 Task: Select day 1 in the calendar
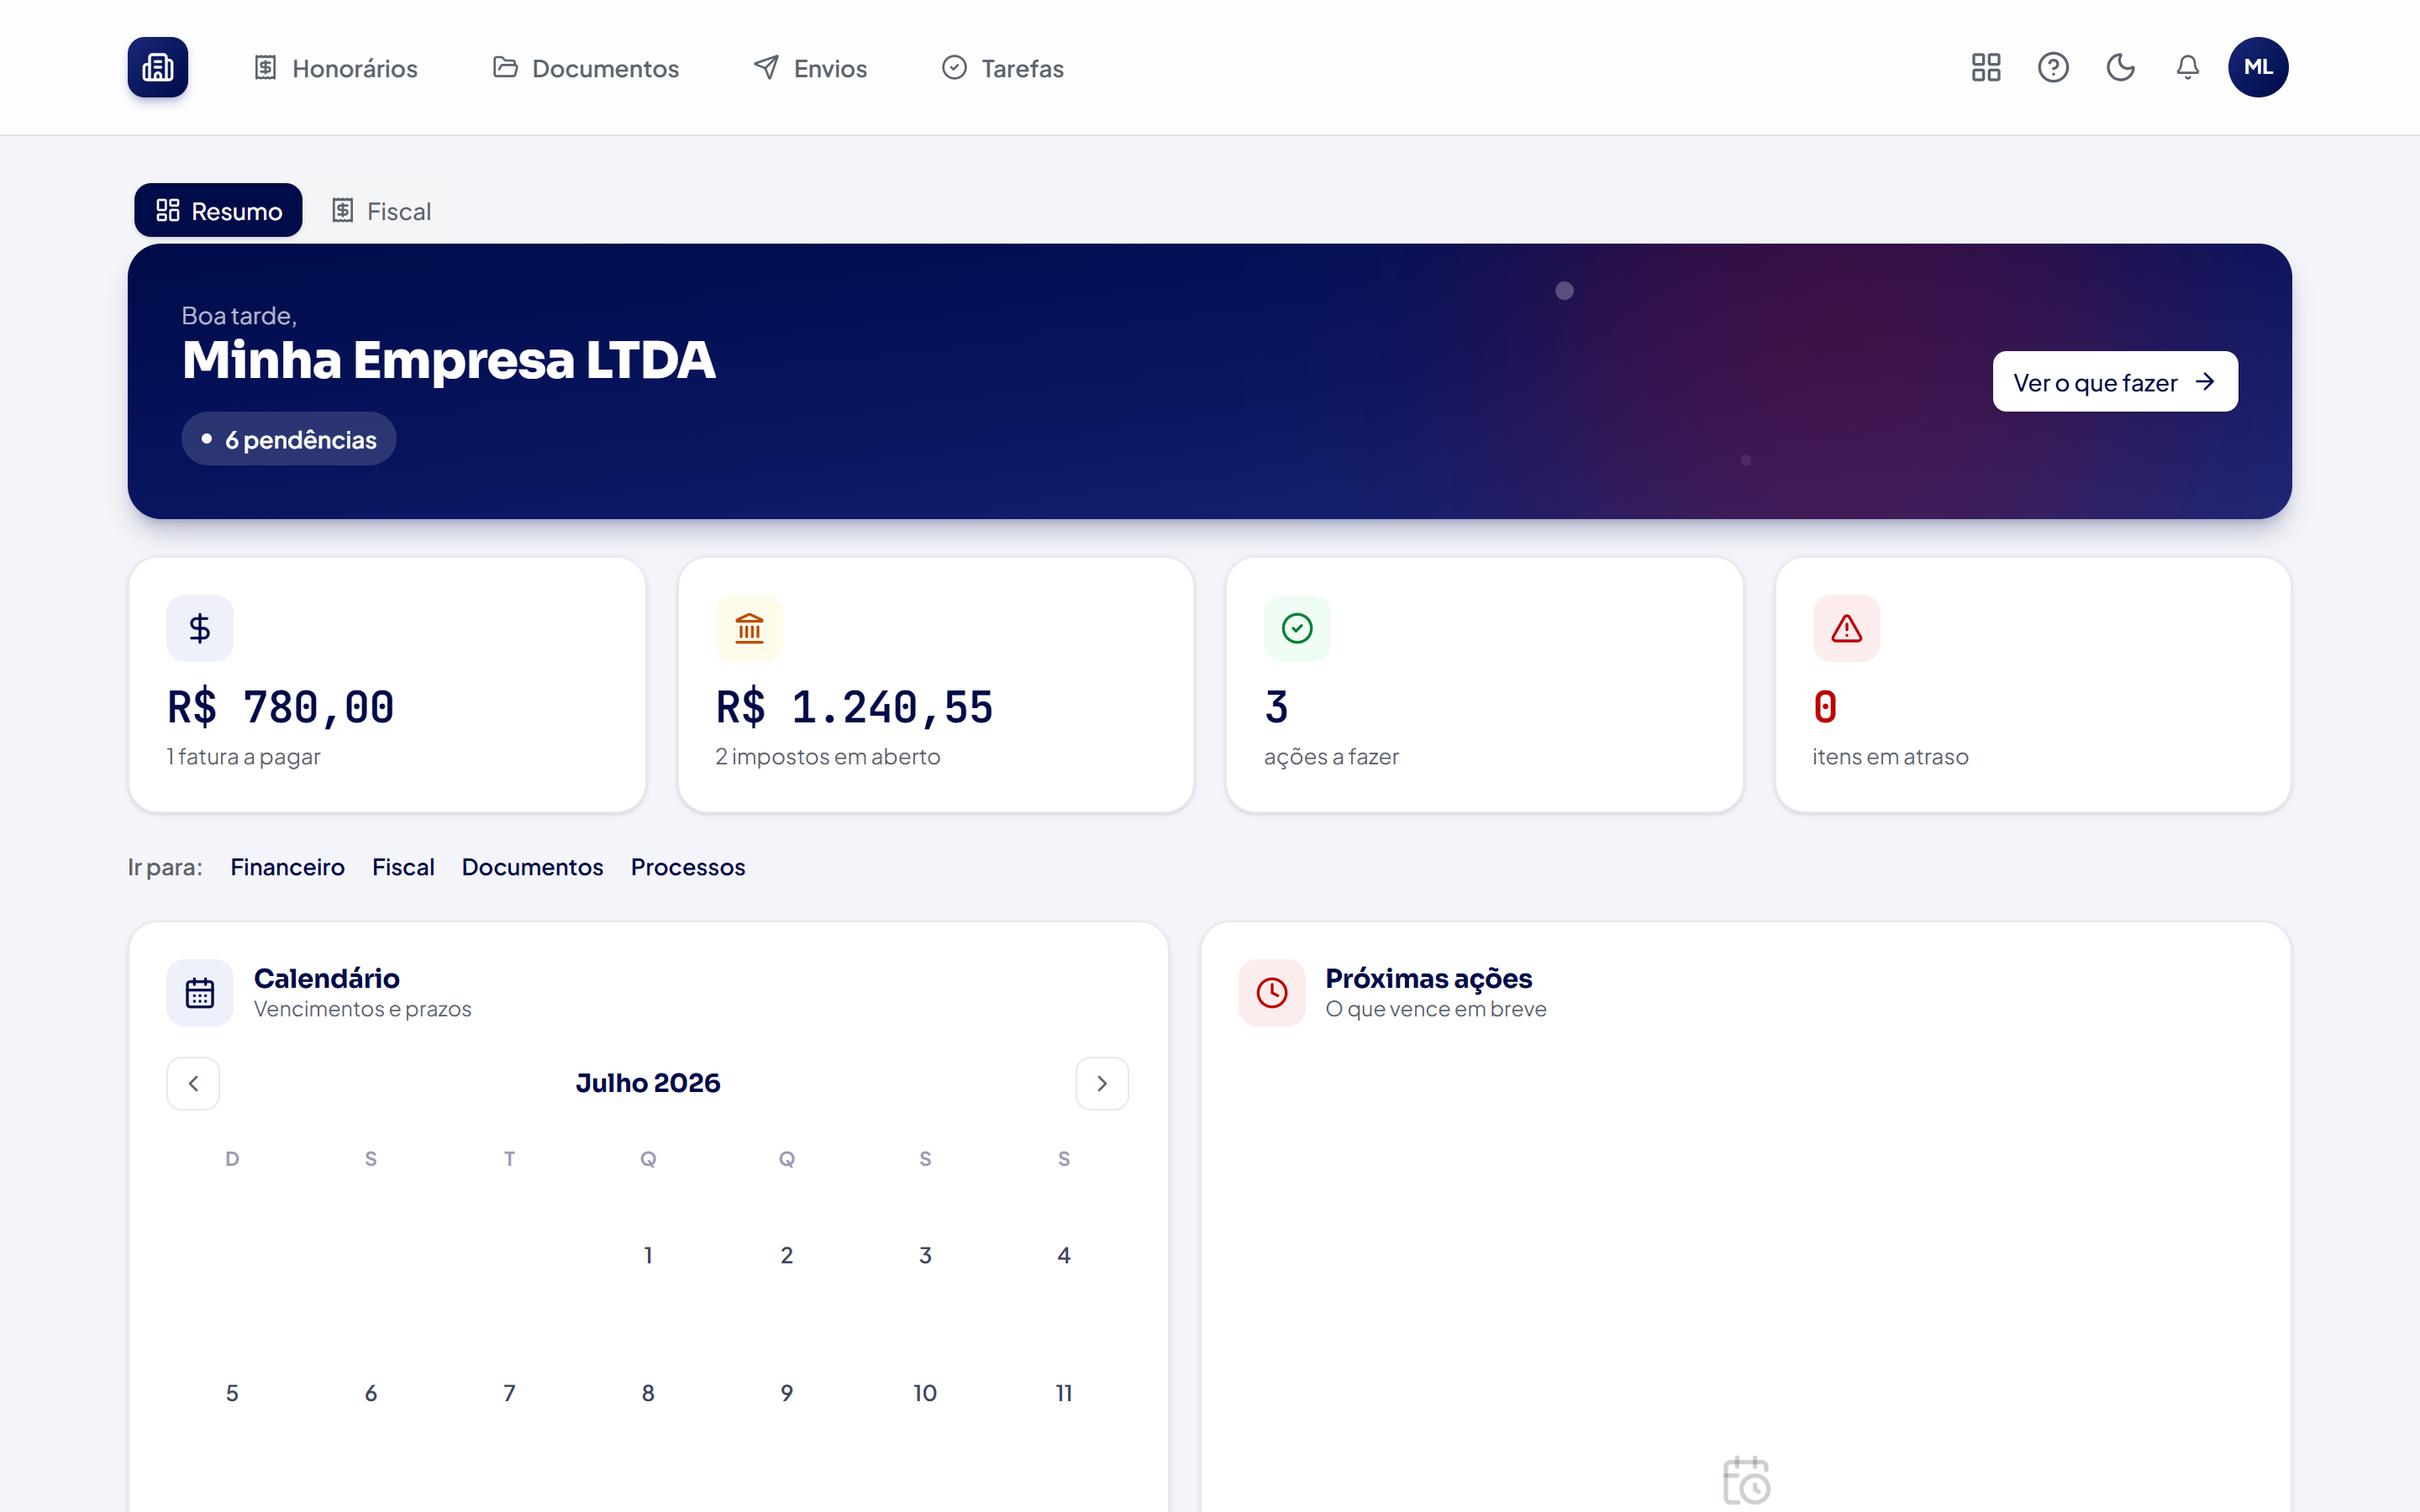pos(648,1255)
